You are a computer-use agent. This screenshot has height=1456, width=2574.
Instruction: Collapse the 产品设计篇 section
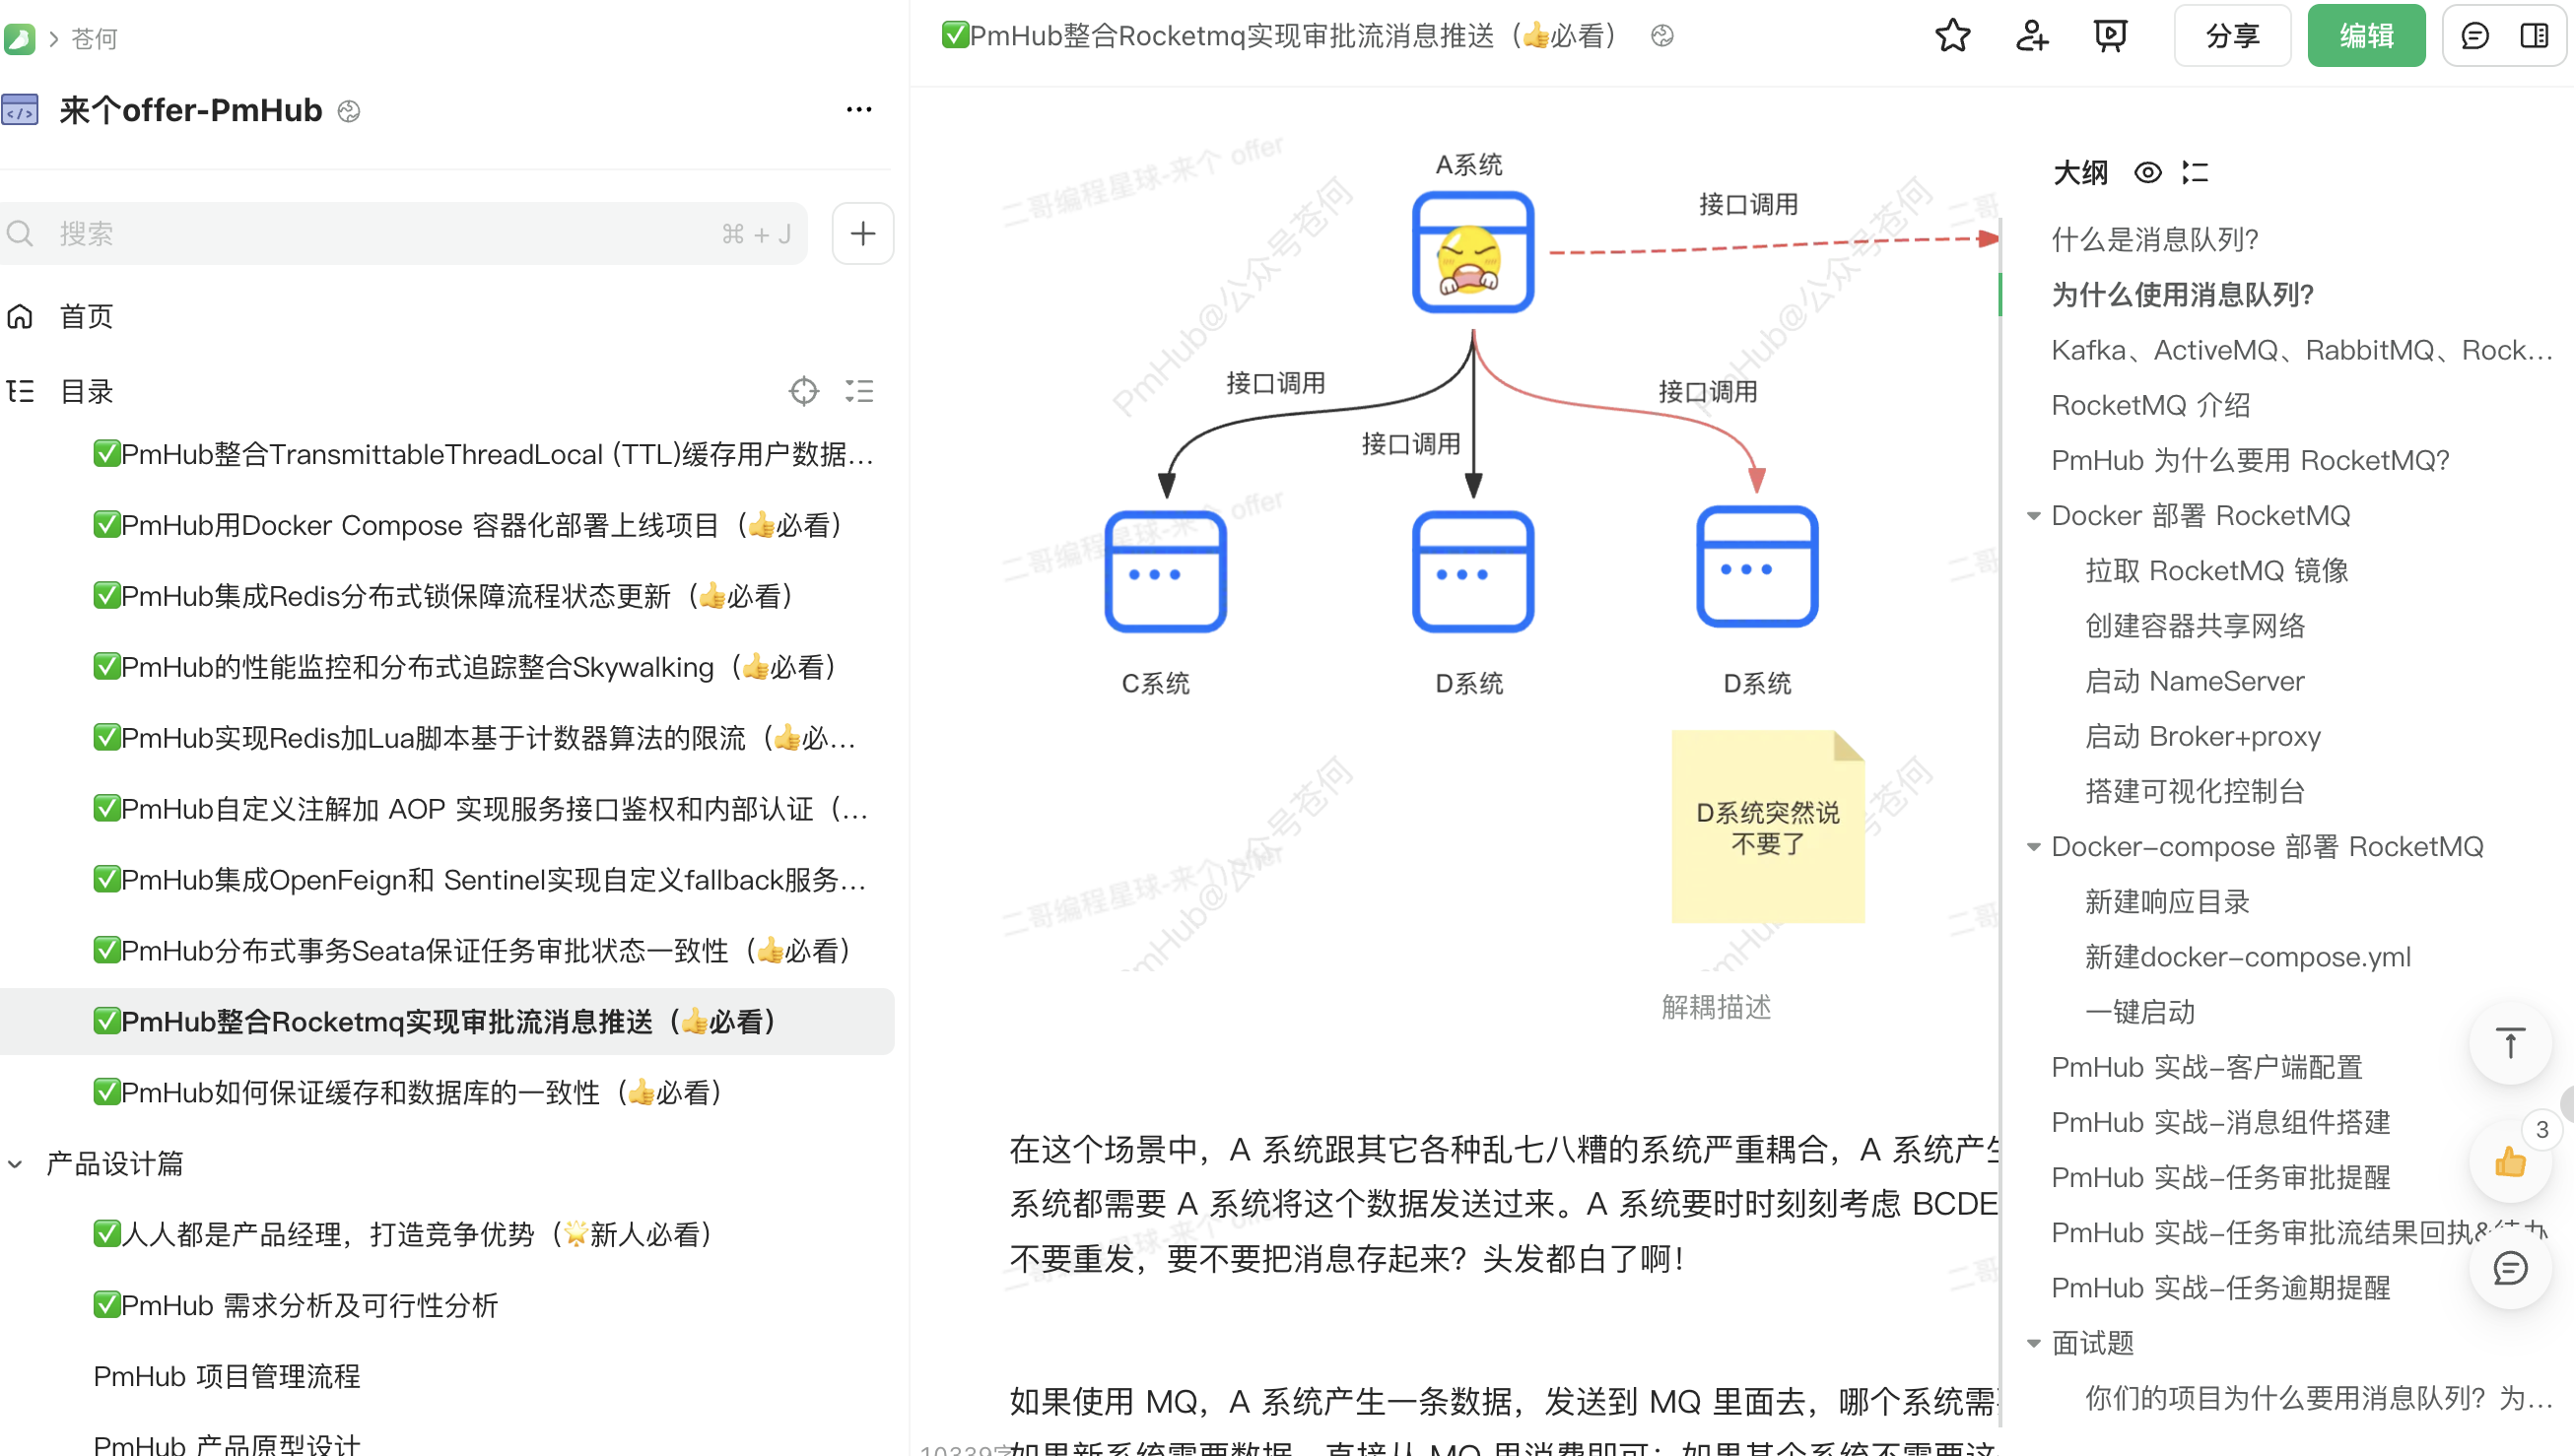click(x=14, y=1163)
